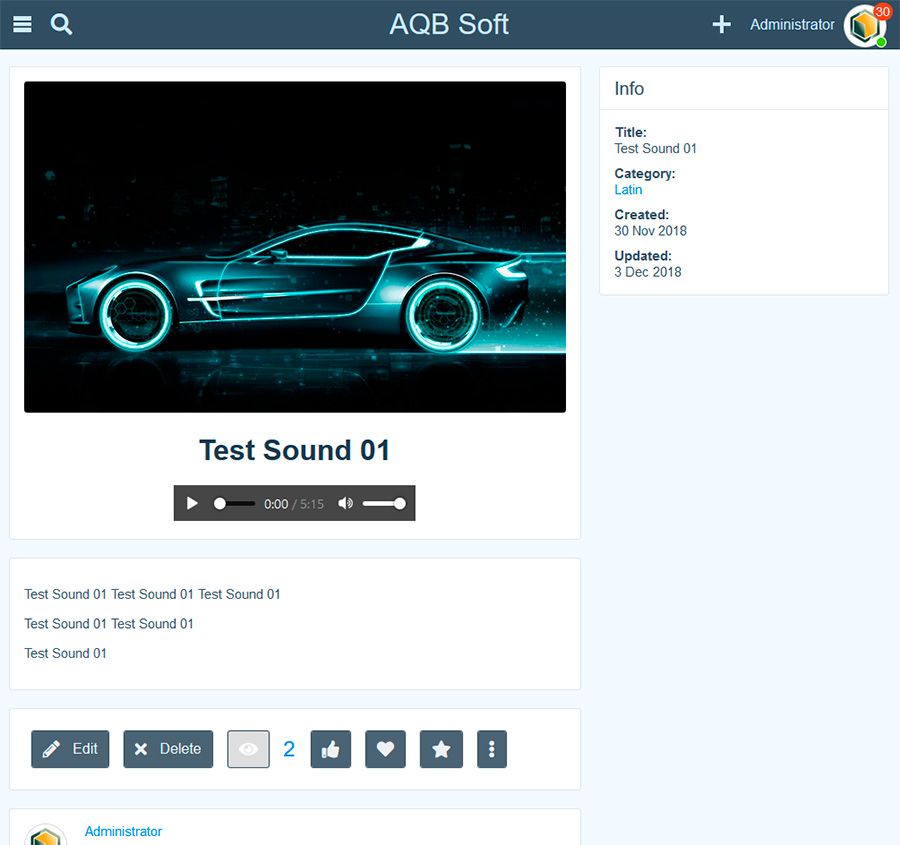Click the neon car cover image
The image size is (900, 845).
click(295, 246)
